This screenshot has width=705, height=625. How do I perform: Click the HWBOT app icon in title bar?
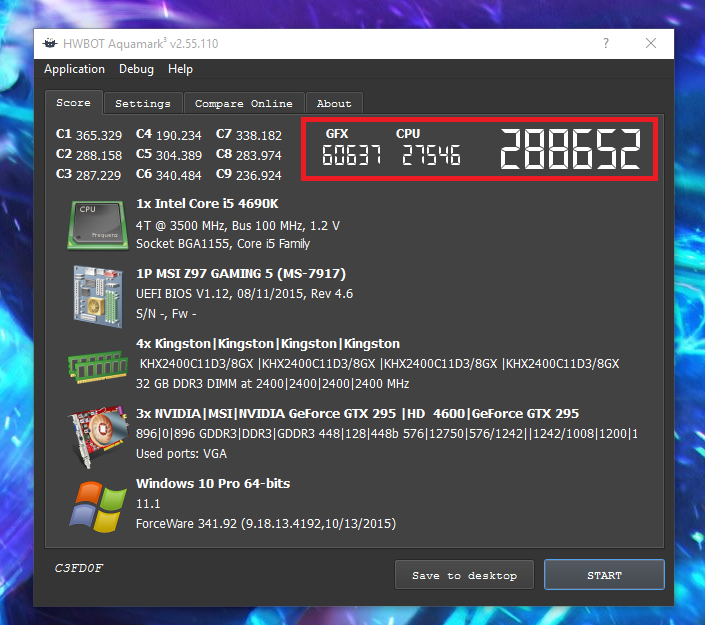pos(50,44)
